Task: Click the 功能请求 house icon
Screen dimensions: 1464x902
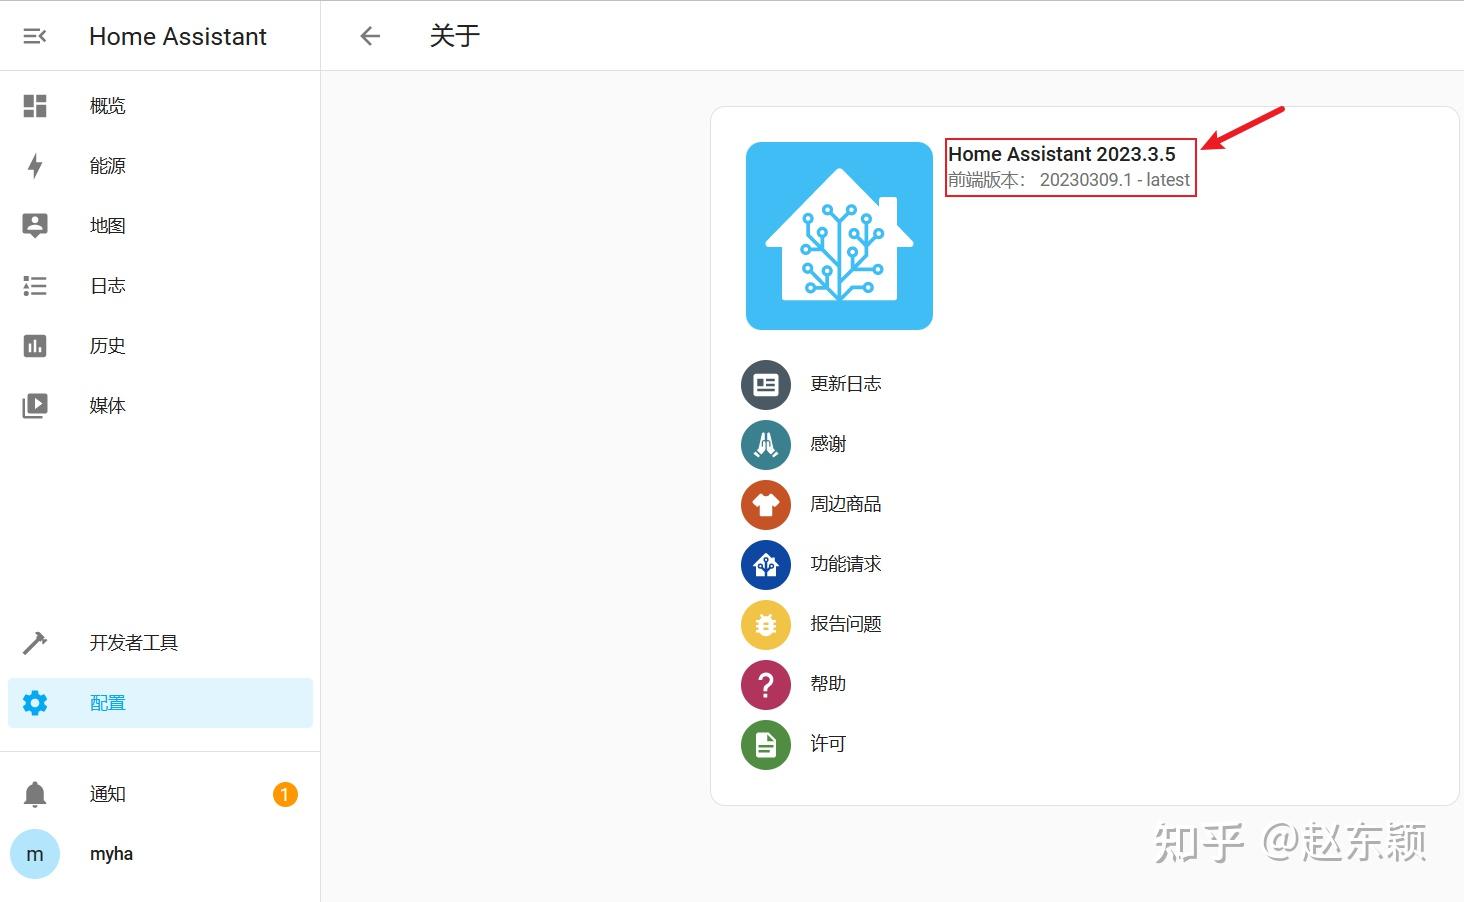Action: [766, 565]
